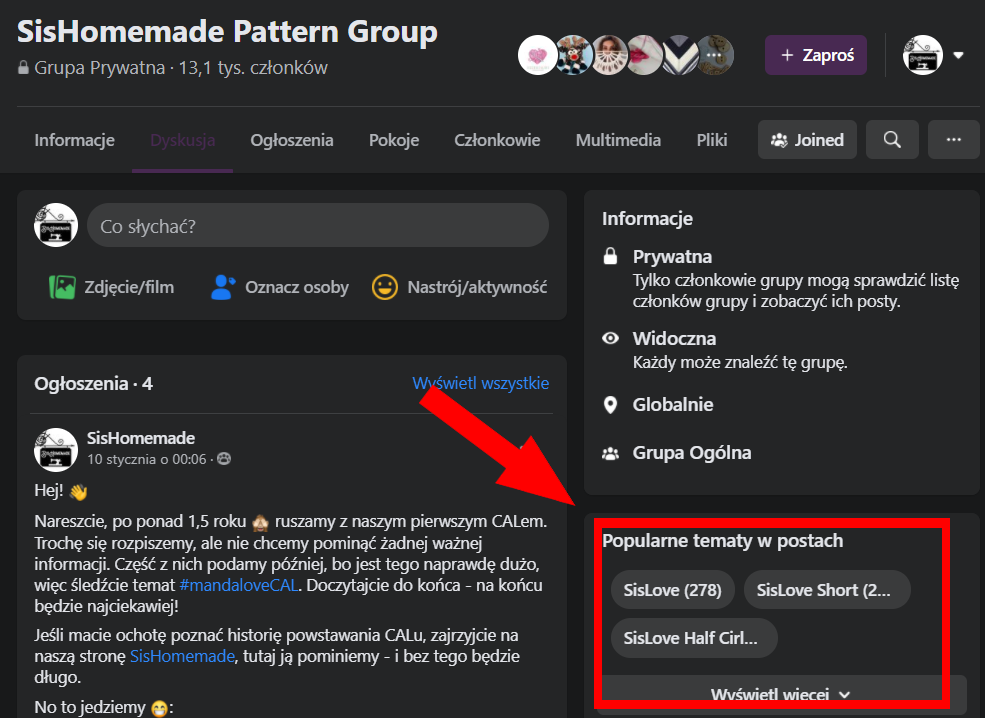Click the pink member avatar in header
This screenshot has width=985, height=718.
point(537,55)
